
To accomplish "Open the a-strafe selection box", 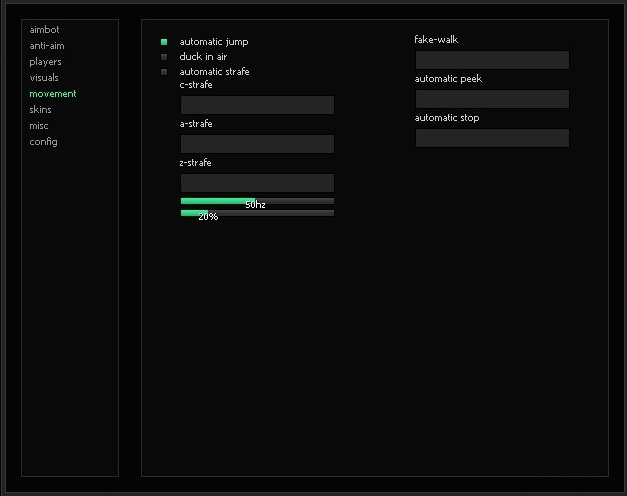I will point(257,144).
